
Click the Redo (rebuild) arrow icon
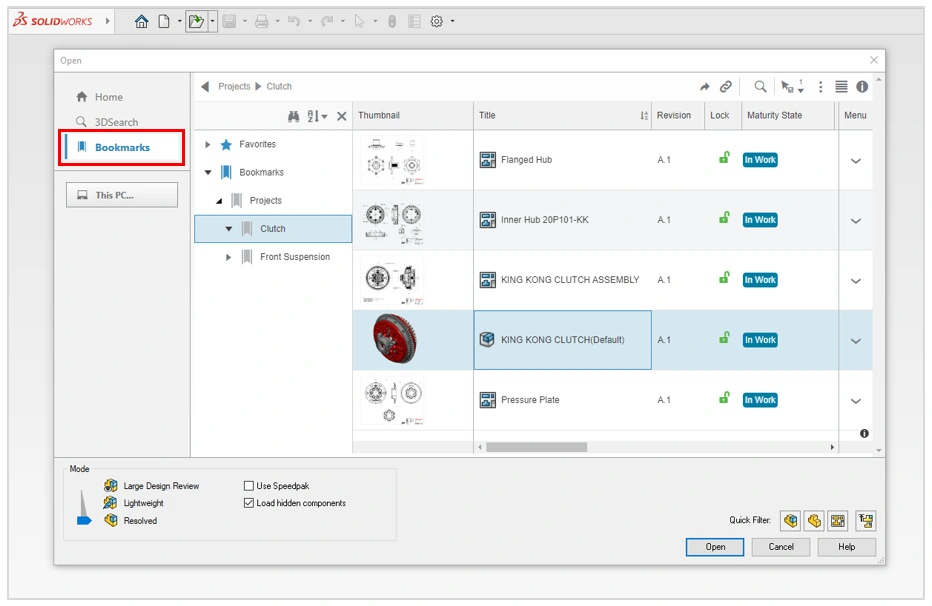(327, 21)
